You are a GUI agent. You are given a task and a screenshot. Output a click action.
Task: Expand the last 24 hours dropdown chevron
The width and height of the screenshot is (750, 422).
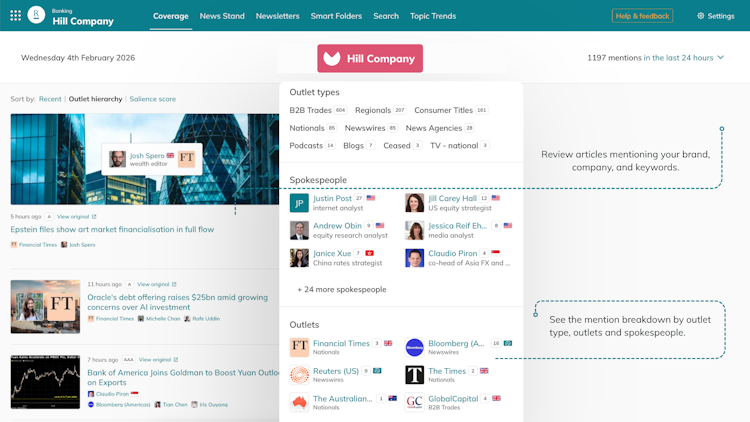pos(720,57)
